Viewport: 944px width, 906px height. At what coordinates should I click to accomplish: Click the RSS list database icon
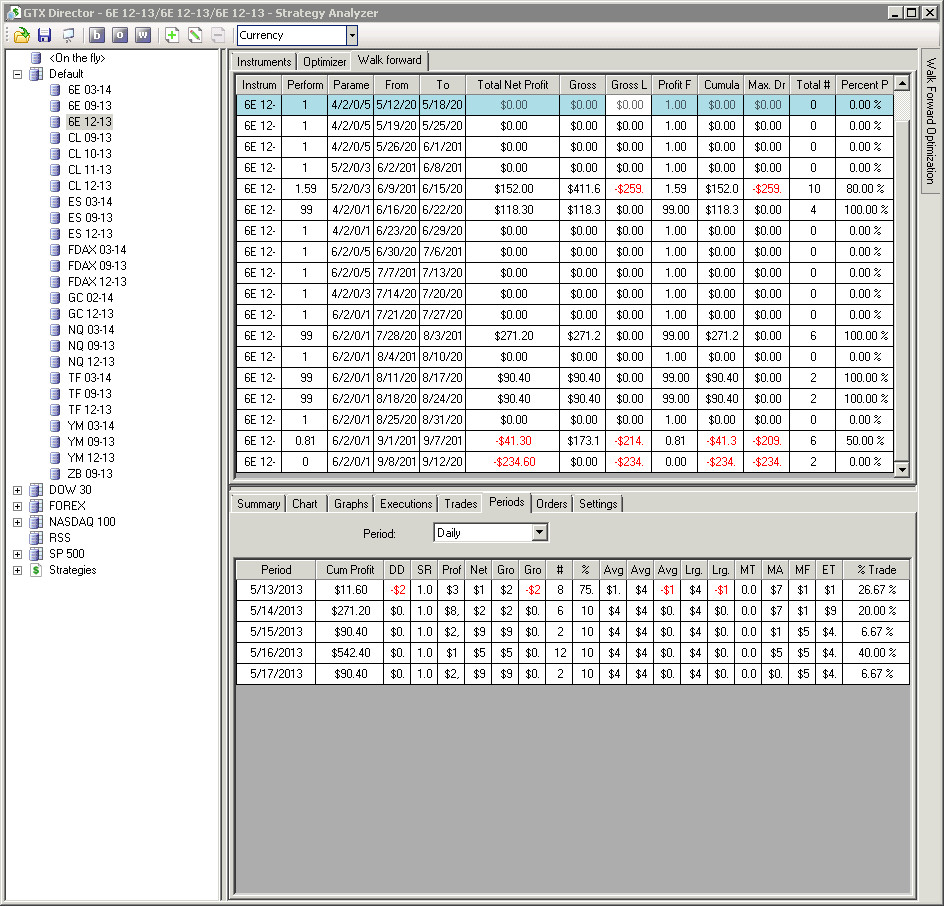coord(36,538)
